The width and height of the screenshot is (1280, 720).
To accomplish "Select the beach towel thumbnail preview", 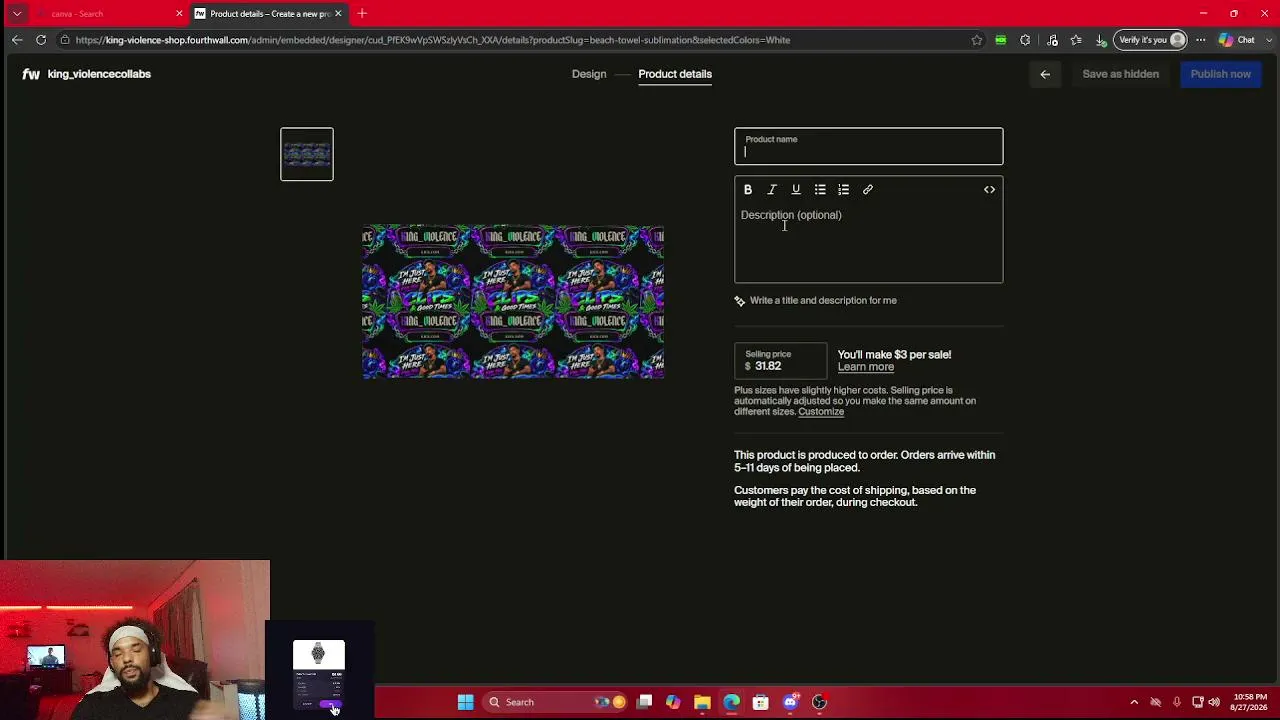I will (x=307, y=154).
